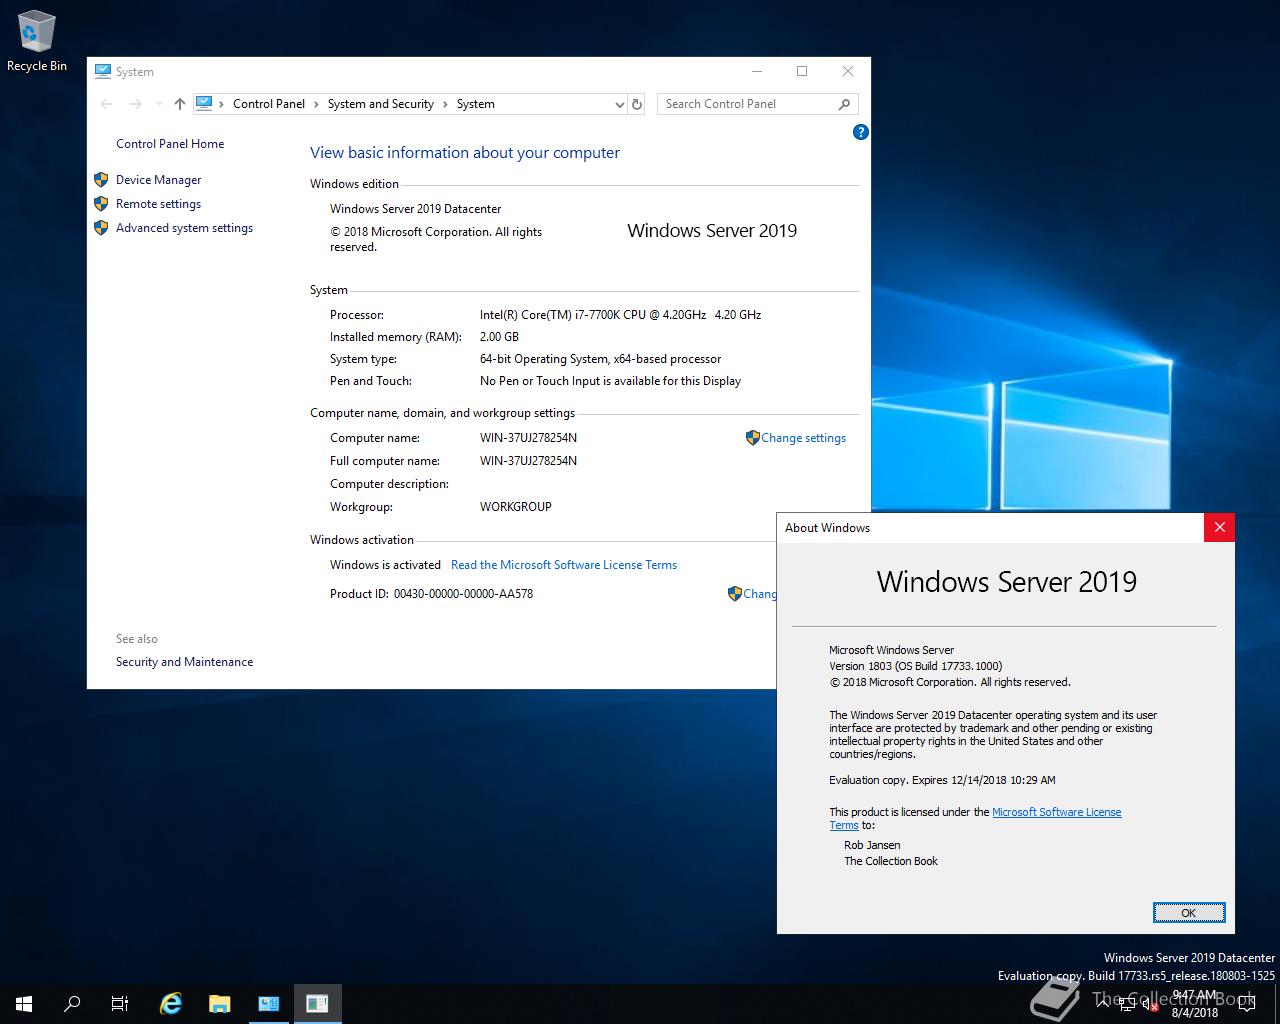This screenshot has height=1024, width=1280.
Task: Click System breadcrumb
Action: [476, 104]
